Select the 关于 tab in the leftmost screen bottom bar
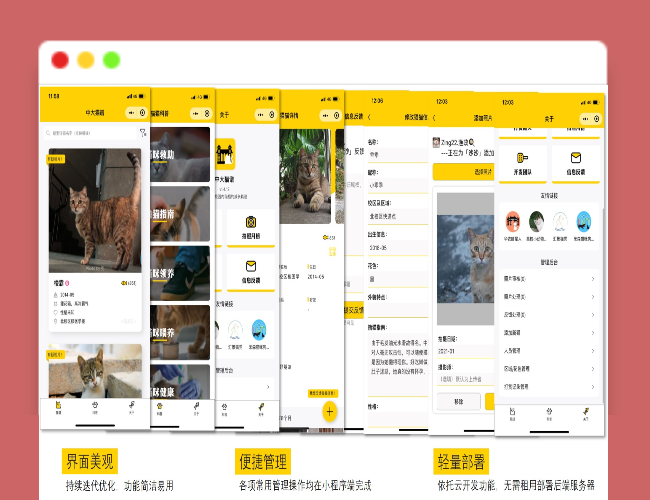The width and height of the screenshot is (650, 500). (x=131, y=407)
